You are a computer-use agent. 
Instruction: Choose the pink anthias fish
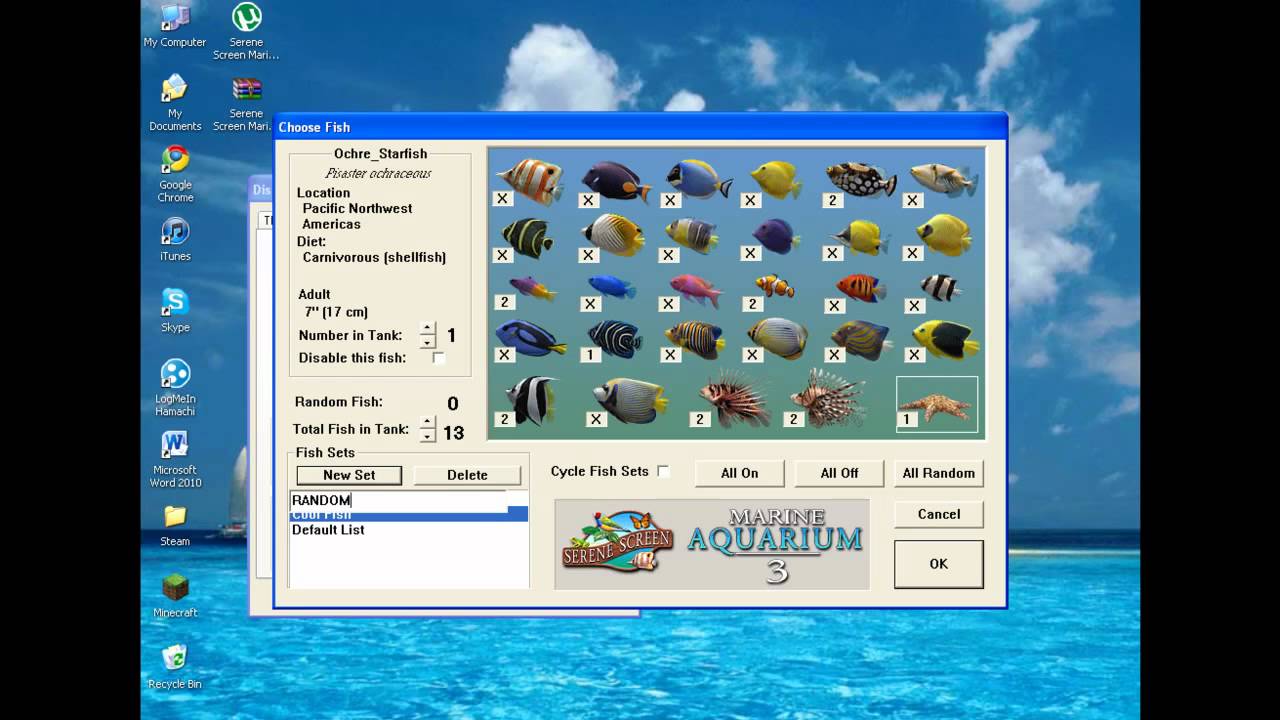pos(695,289)
